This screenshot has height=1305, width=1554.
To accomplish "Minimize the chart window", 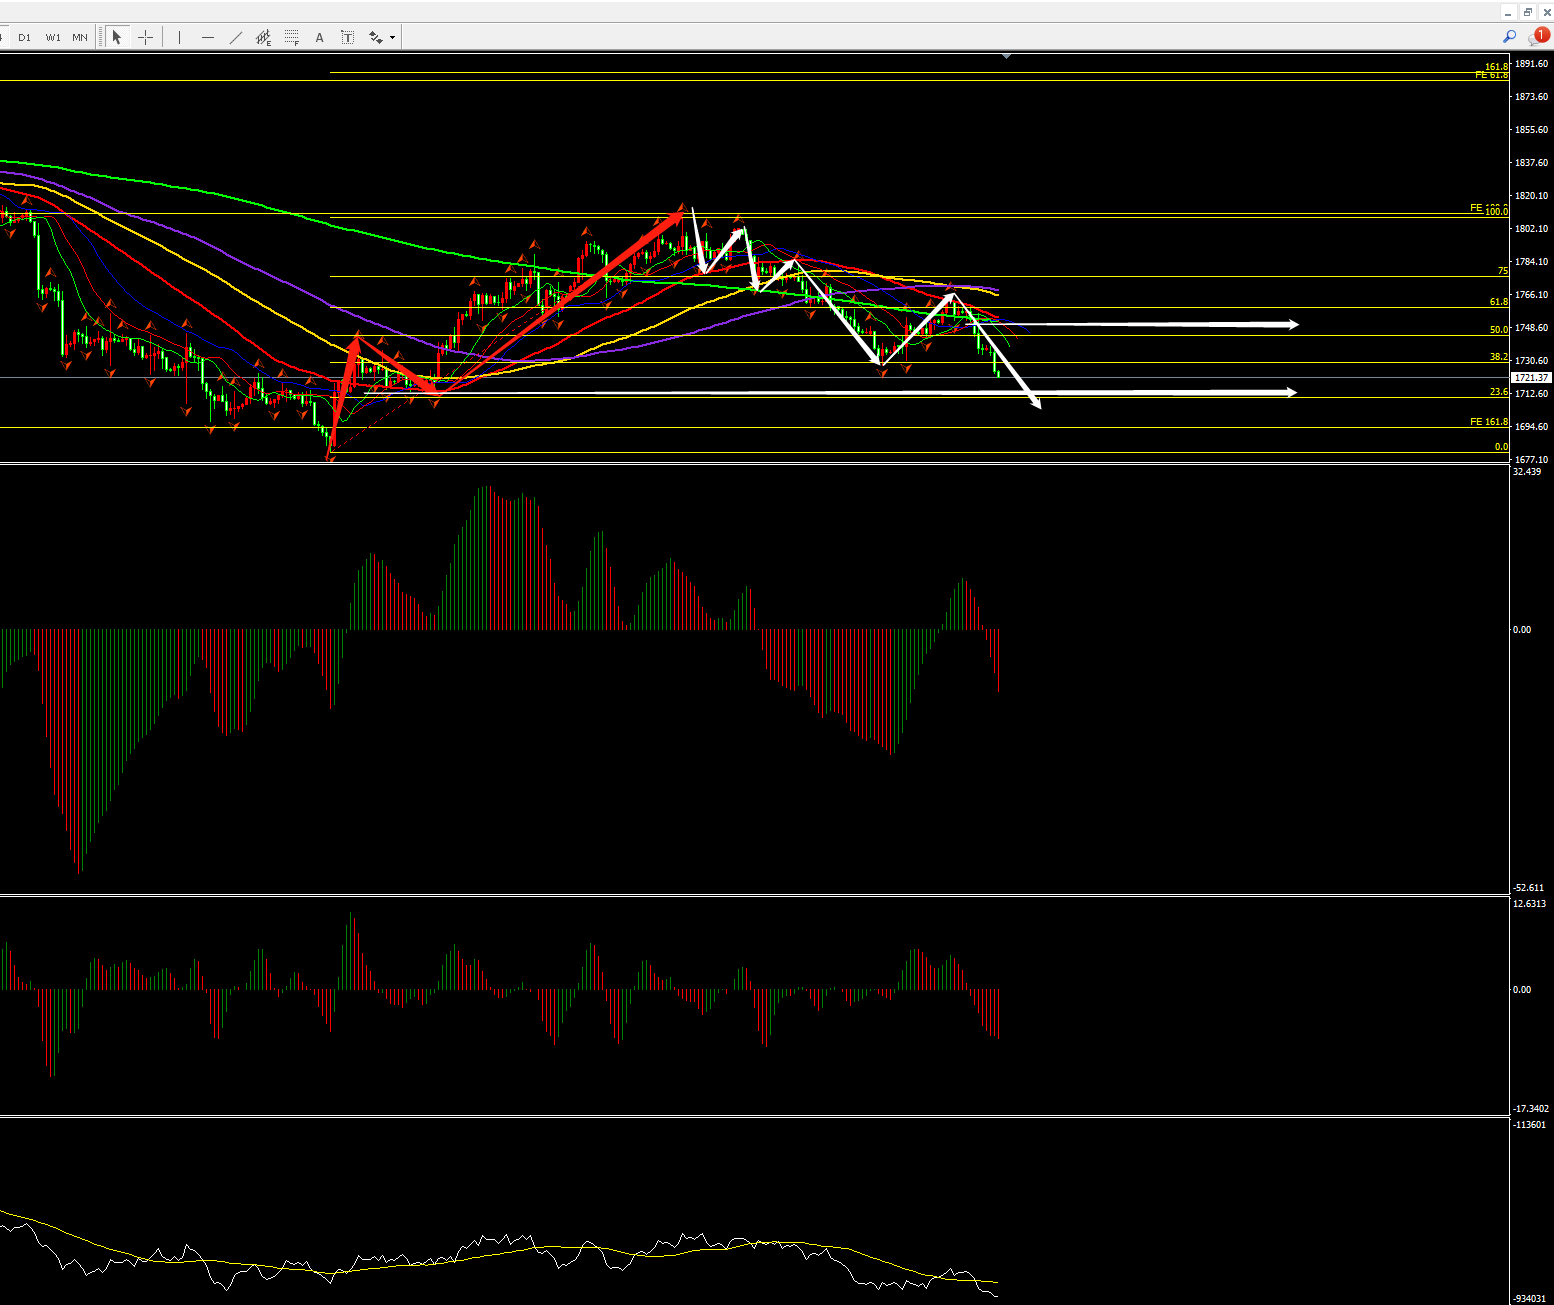I will tap(1509, 12).
